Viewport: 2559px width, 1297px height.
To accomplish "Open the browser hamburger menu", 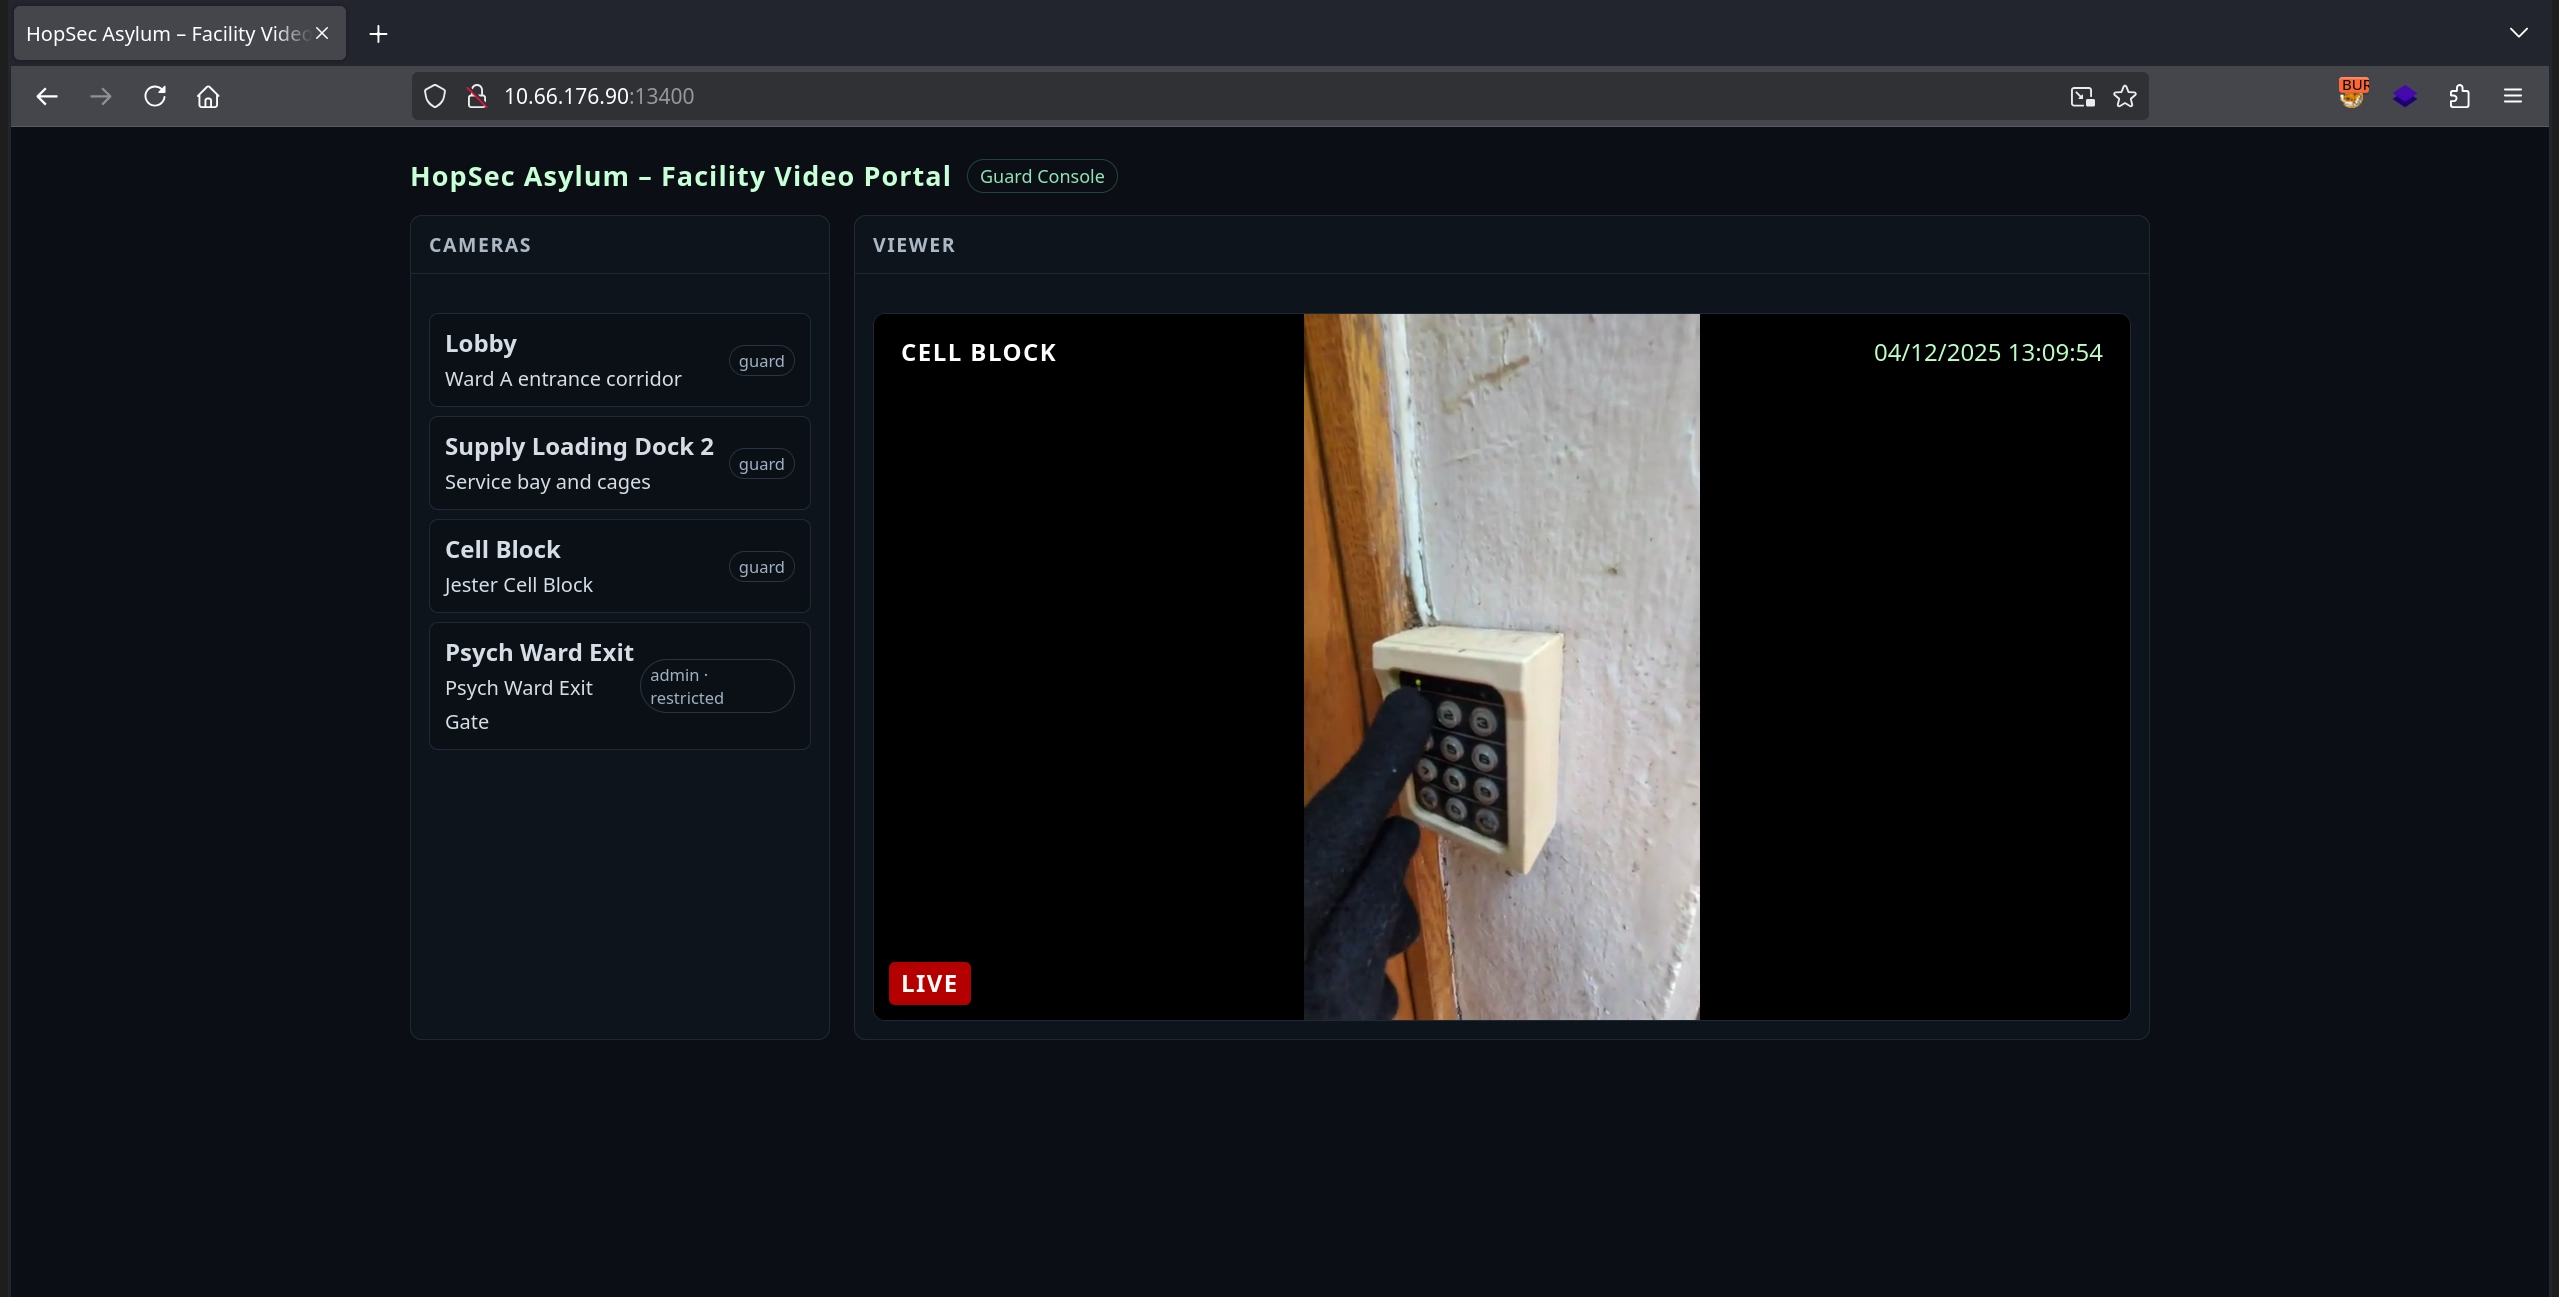I will pyautogui.click(x=2512, y=96).
